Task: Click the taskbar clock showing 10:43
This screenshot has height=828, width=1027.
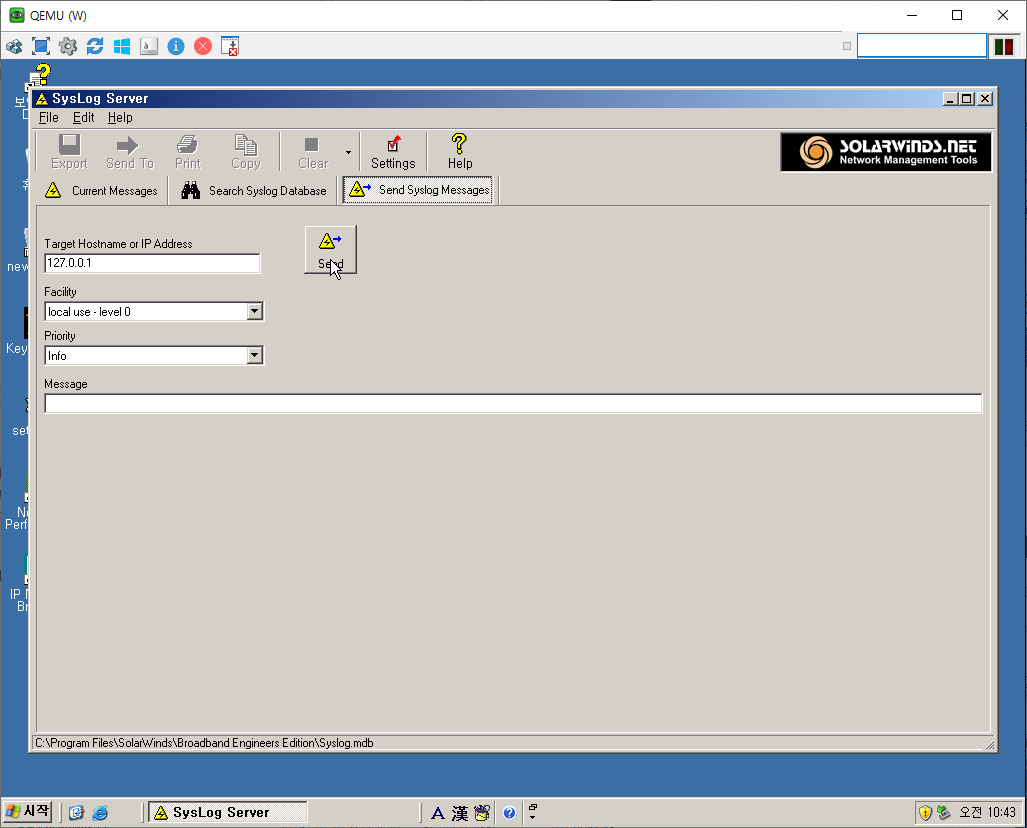Action: tap(987, 812)
